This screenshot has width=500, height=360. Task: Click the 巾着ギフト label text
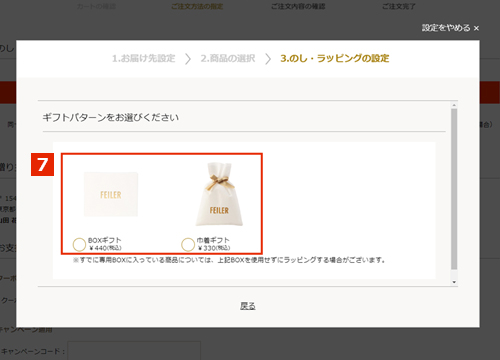click(213, 240)
